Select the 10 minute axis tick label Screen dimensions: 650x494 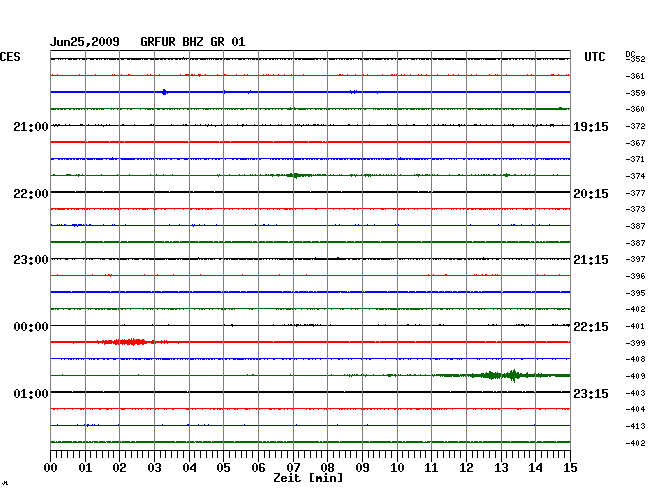tap(397, 468)
